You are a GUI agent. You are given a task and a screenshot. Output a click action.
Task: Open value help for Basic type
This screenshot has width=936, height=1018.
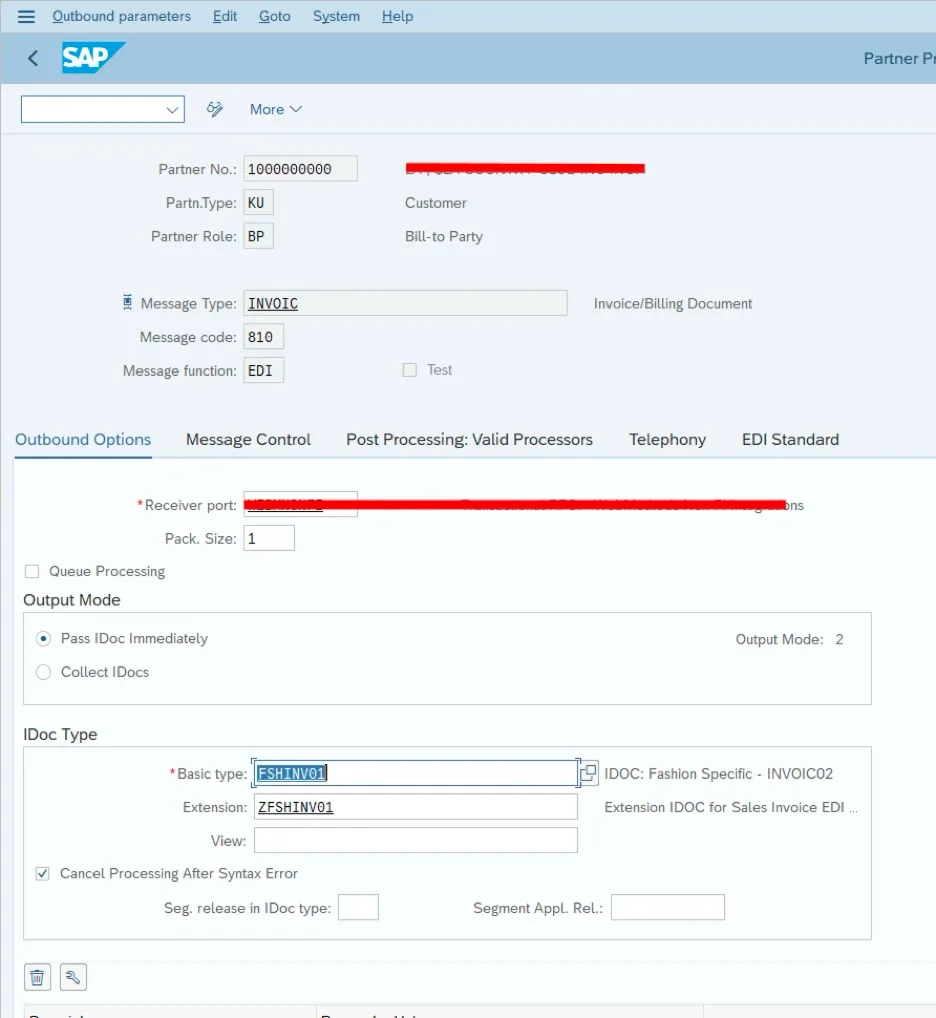click(x=588, y=773)
